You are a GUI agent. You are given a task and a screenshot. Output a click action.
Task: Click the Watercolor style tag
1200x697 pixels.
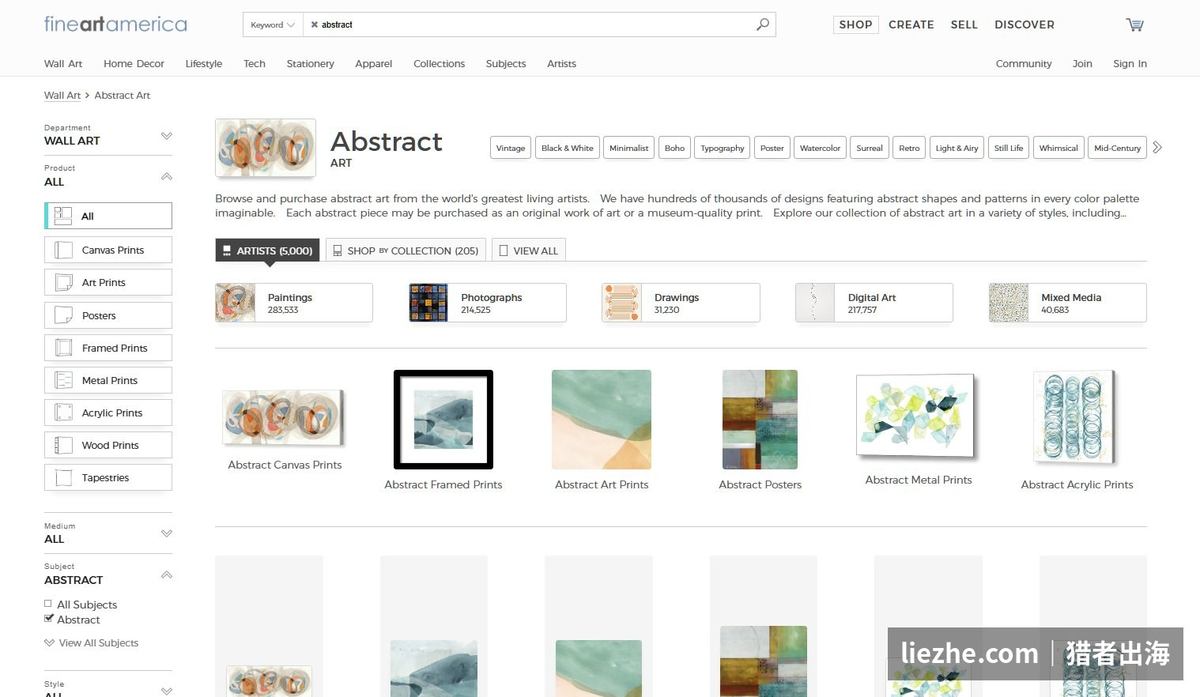click(x=820, y=148)
